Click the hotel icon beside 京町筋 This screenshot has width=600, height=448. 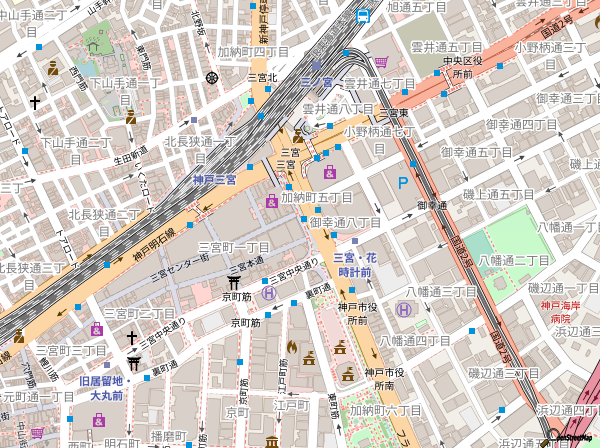(268, 293)
